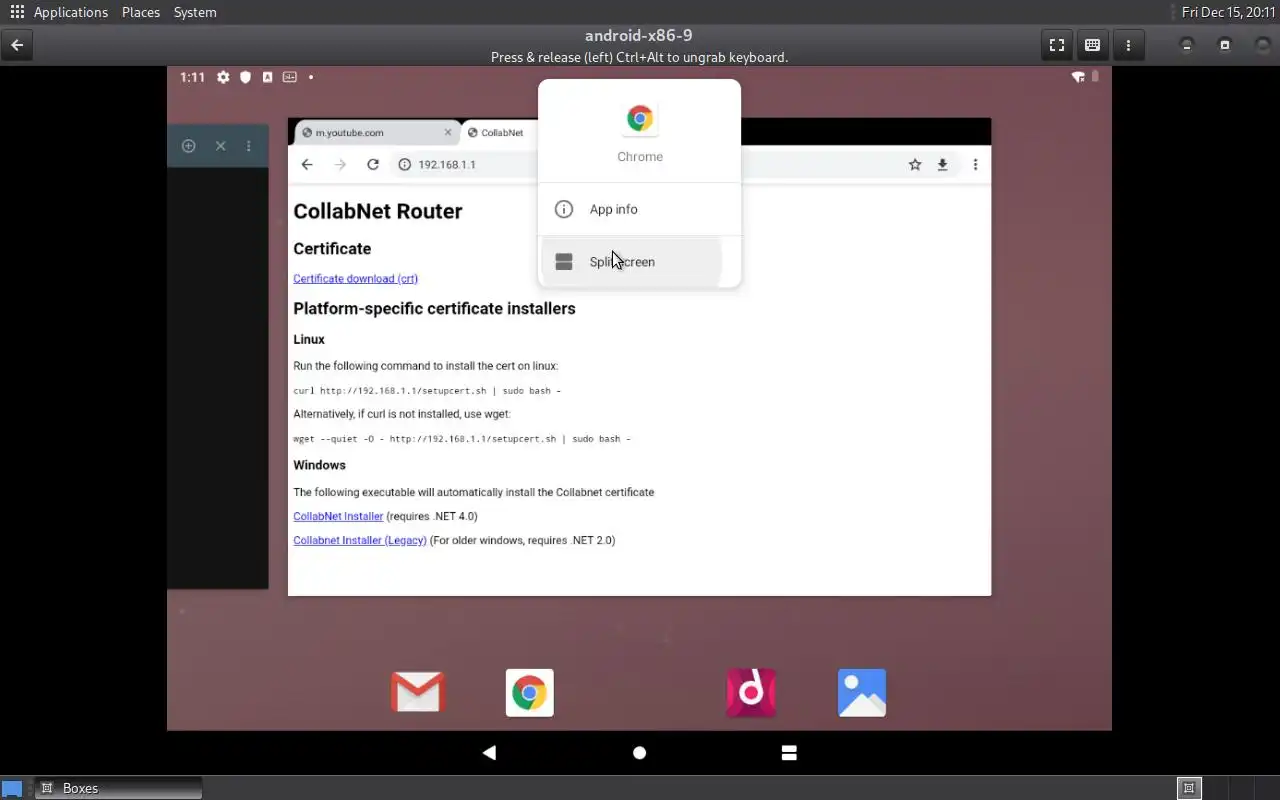
Task: Open Gmail from the Android dock
Action: [x=418, y=692]
